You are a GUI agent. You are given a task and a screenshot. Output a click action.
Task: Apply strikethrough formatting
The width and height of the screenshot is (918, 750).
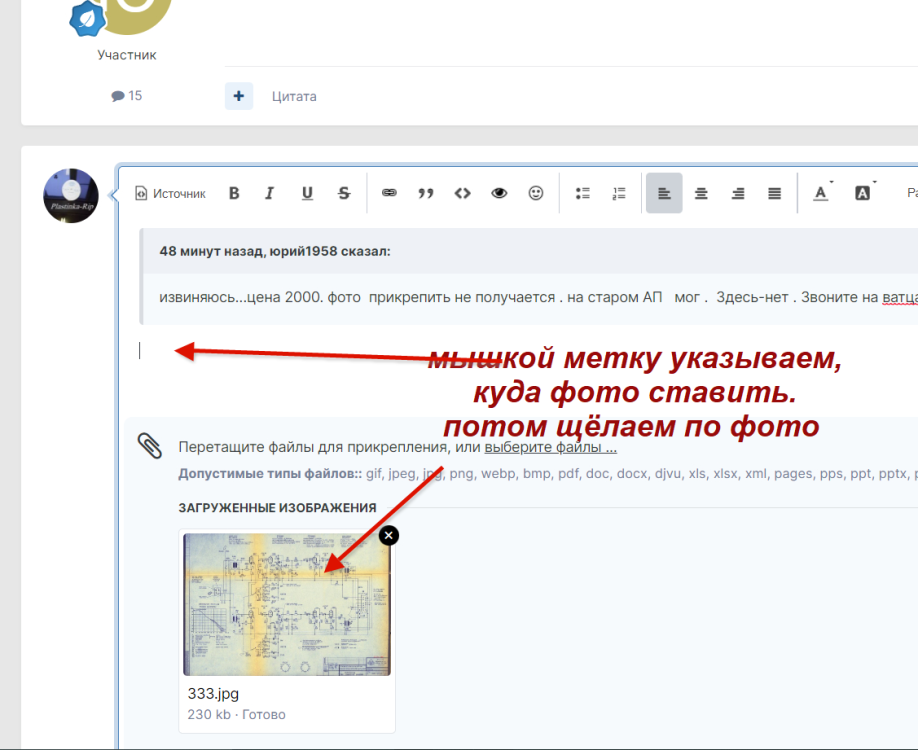click(344, 194)
